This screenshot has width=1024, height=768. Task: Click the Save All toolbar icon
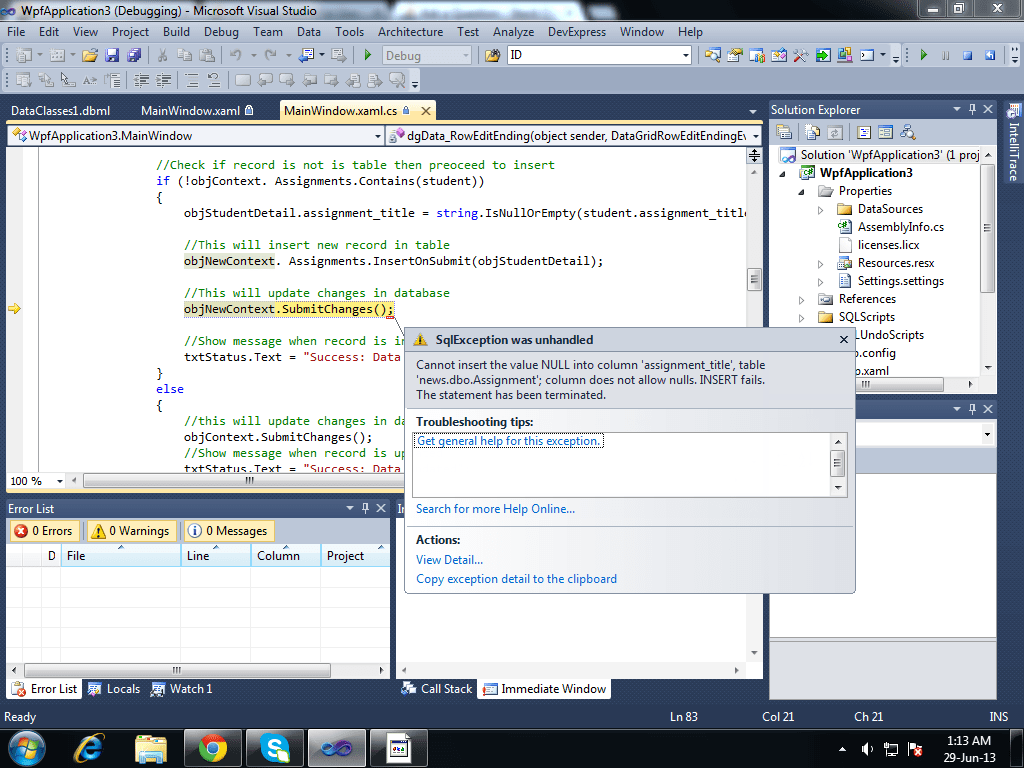pyautogui.click(x=134, y=56)
